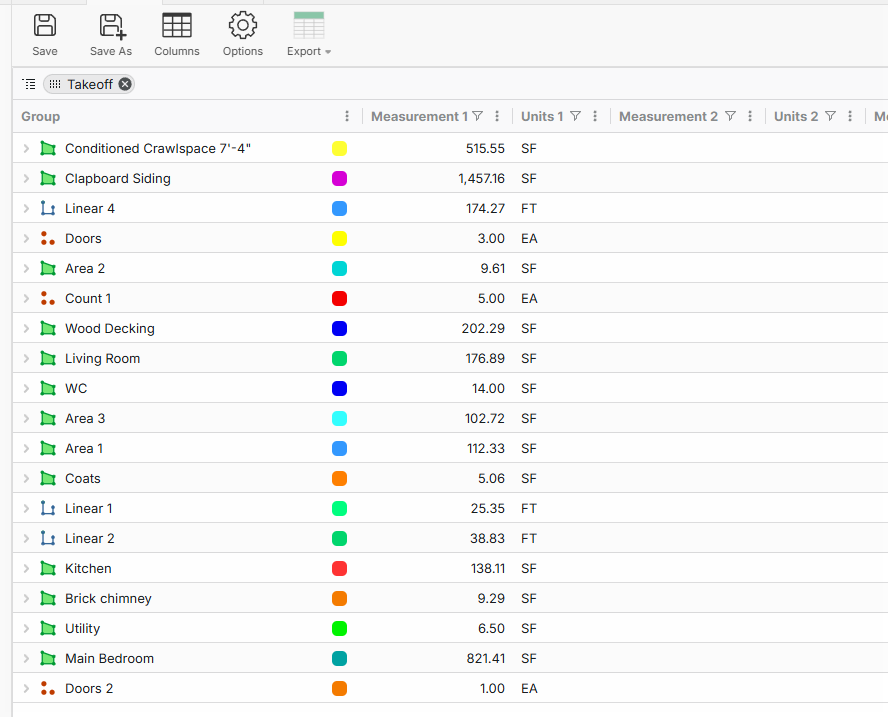The width and height of the screenshot is (888, 717).
Task: Filter the Units 1 column
Action: tap(575, 116)
